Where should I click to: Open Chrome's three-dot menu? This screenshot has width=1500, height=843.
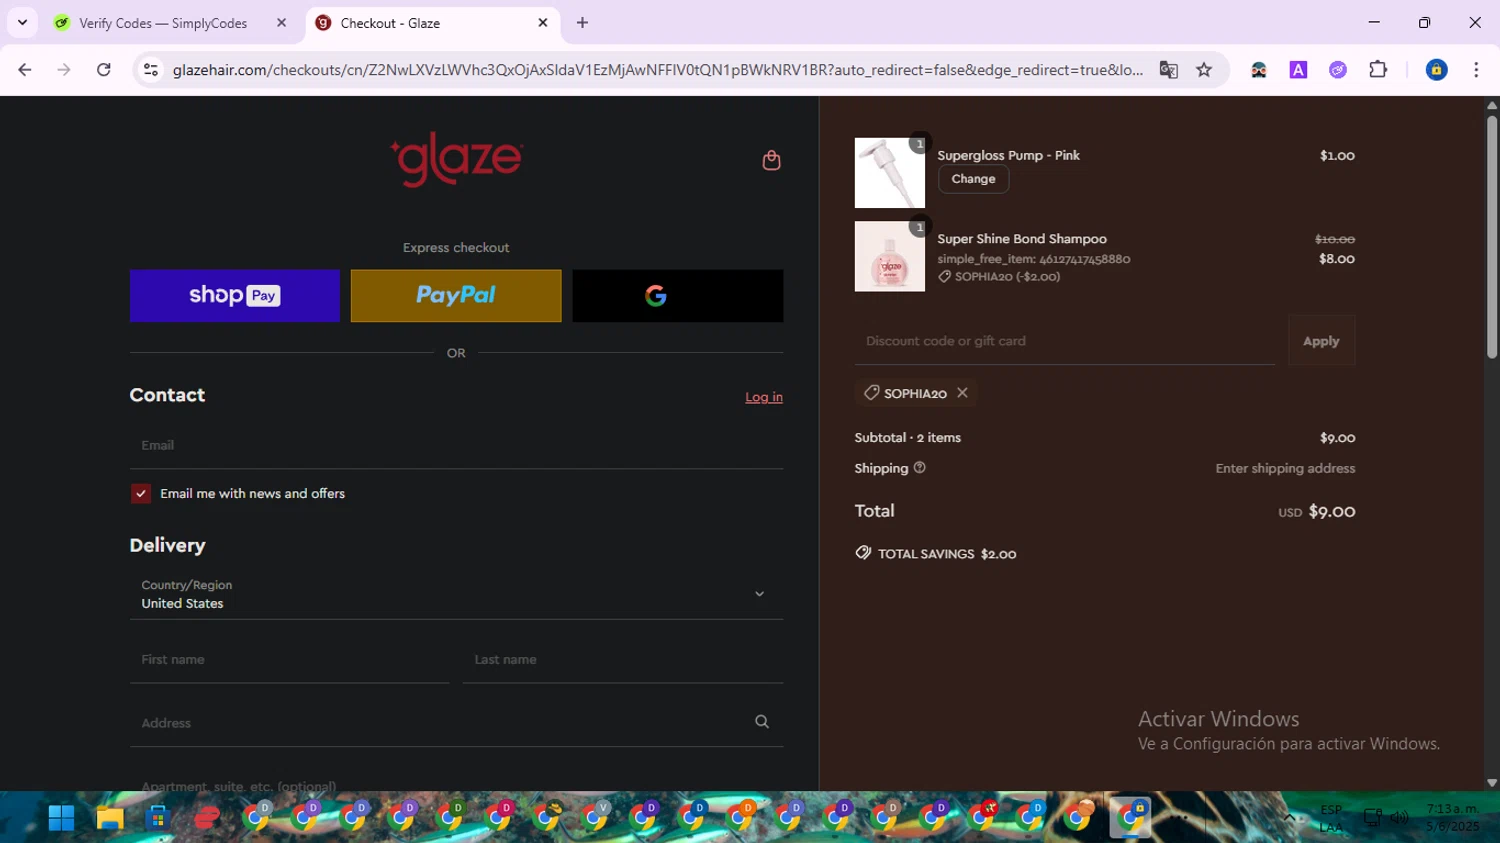coord(1476,70)
